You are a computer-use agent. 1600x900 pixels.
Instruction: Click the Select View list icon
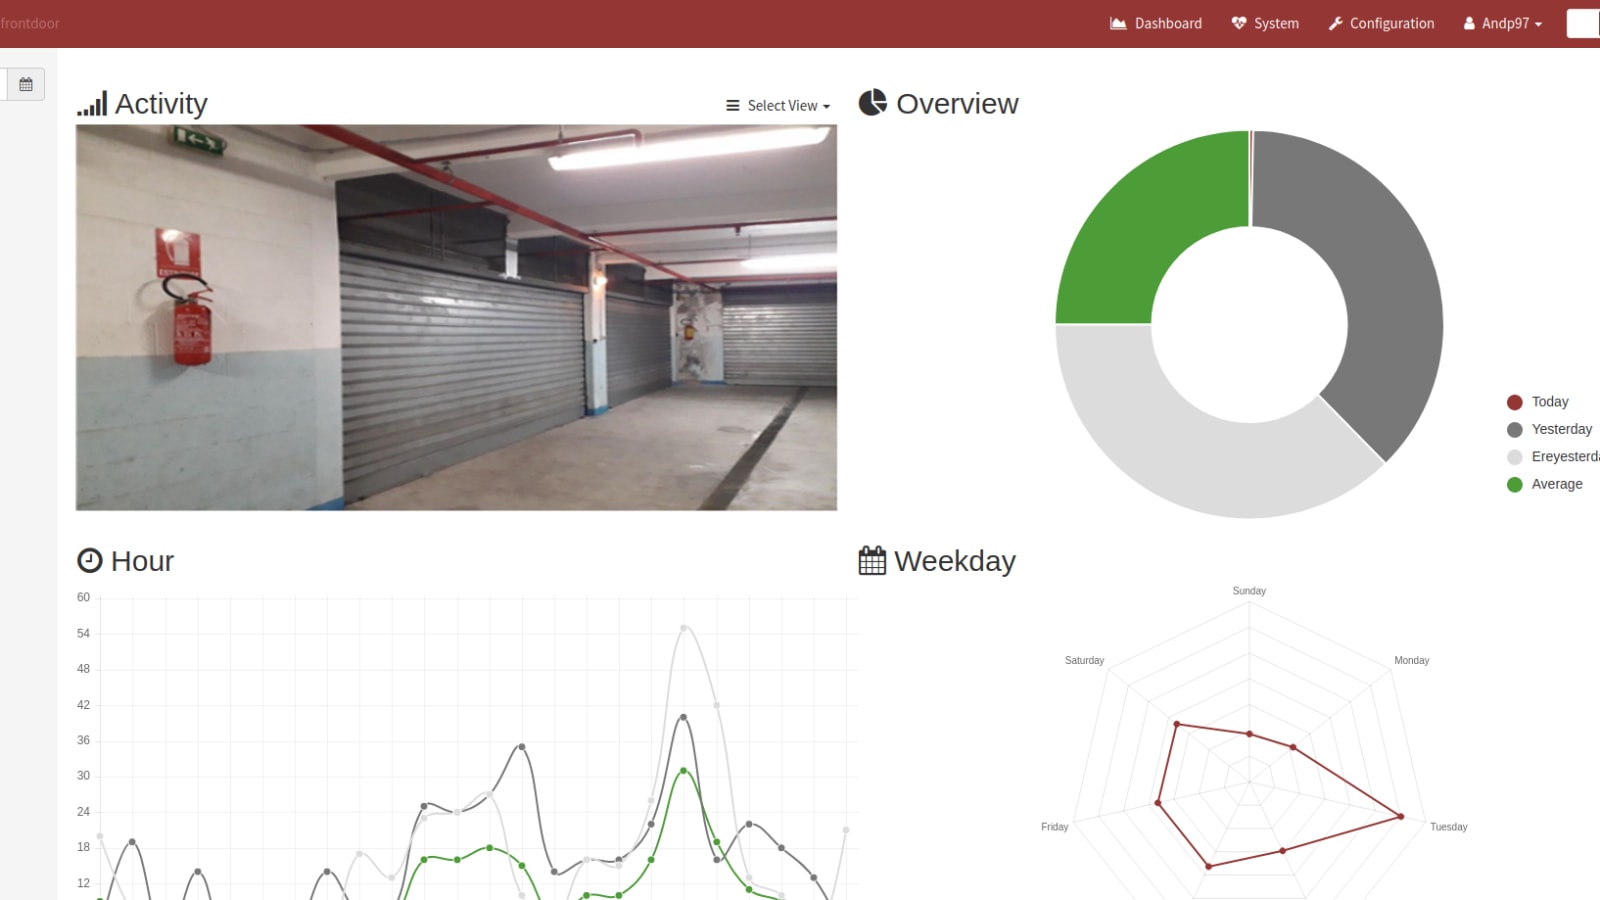coord(733,106)
